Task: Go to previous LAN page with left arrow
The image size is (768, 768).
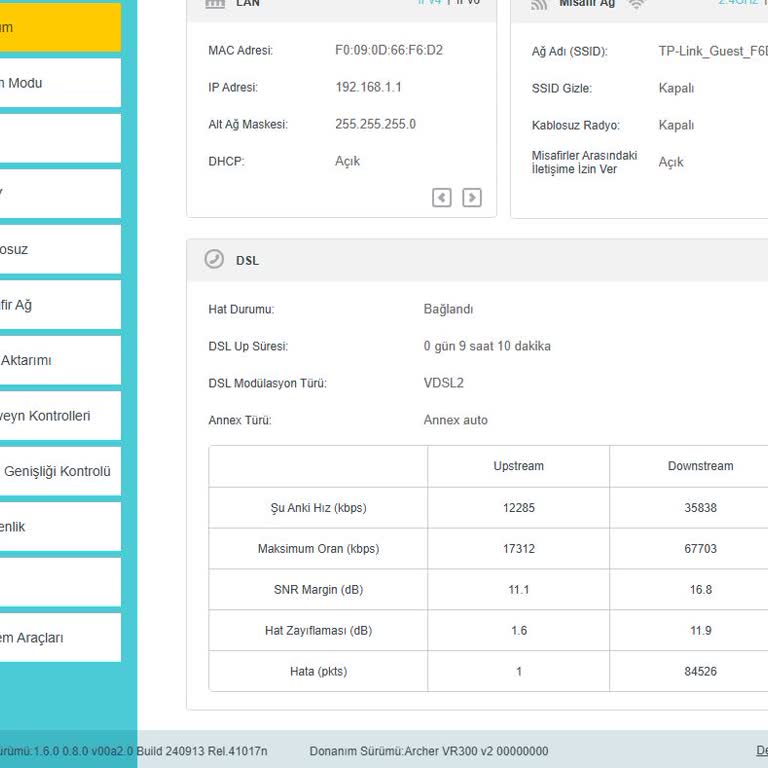Action: 442,198
